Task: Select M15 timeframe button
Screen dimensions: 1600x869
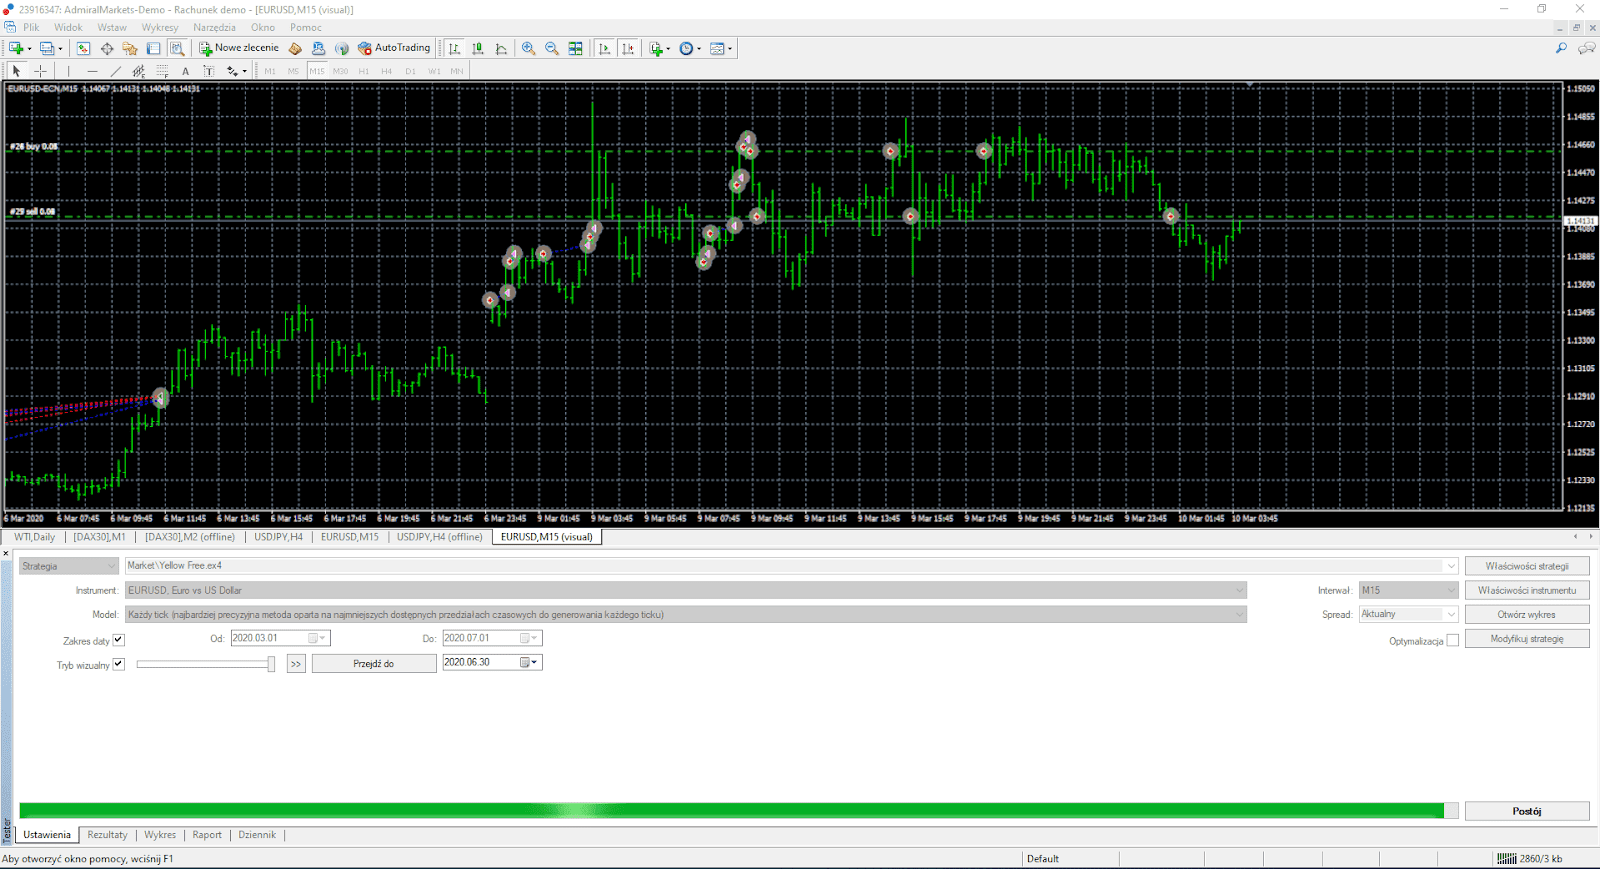Action: tap(317, 71)
